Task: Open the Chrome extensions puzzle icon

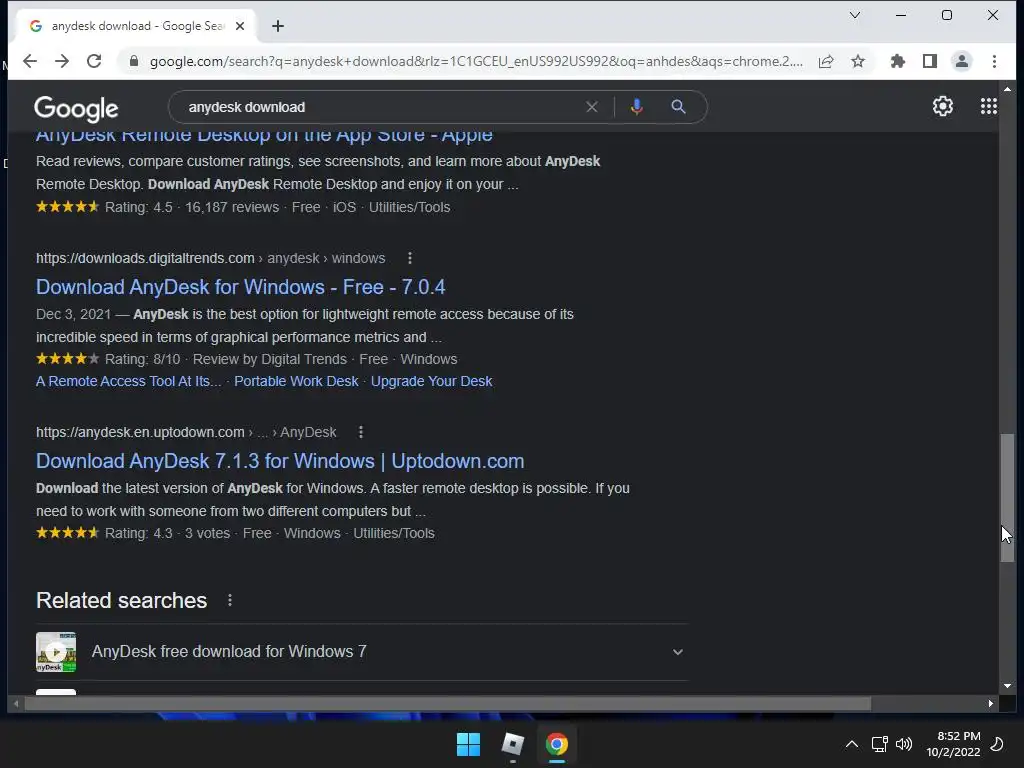Action: pyautogui.click(x=898, y=61)
